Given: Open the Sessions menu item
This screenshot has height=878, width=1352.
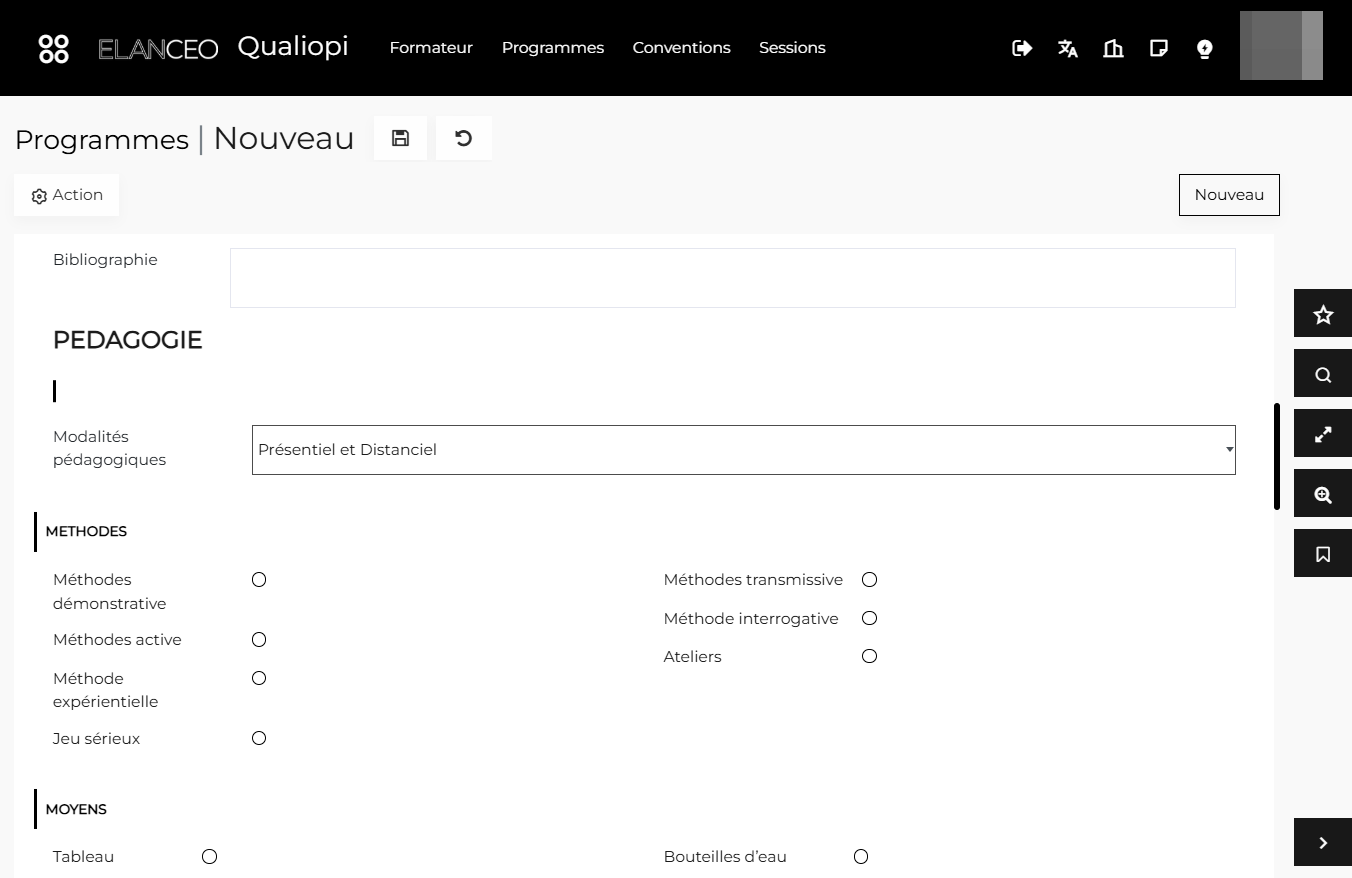Looking at the screenshot, I should 792,48.
